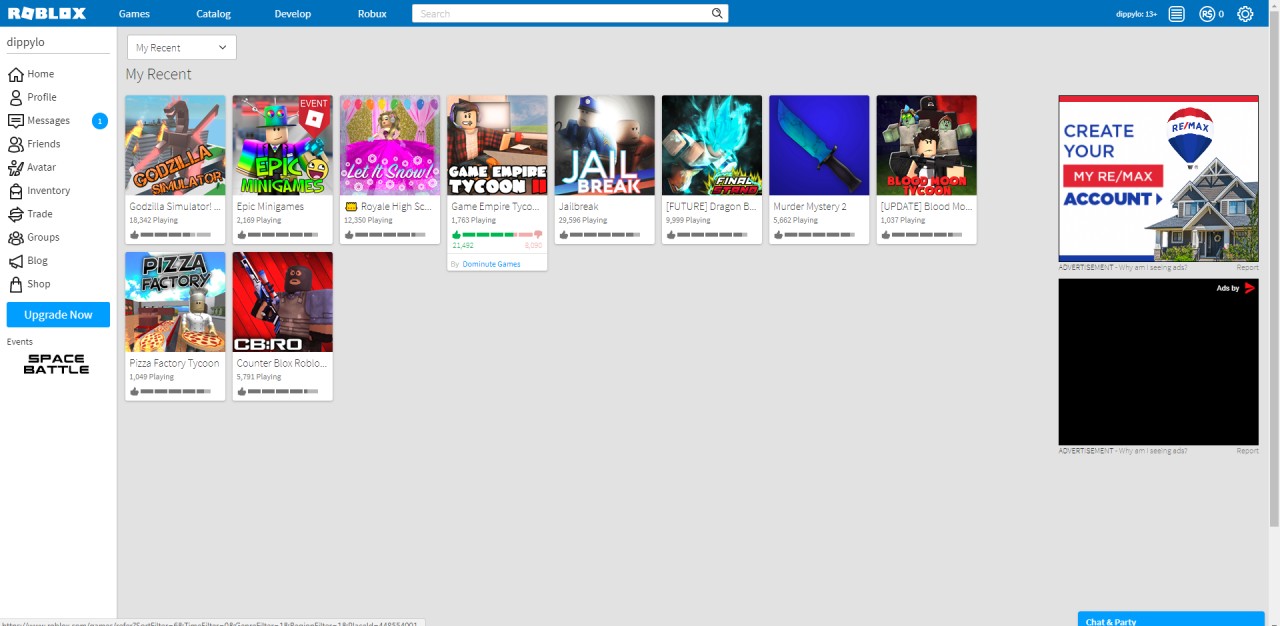Click the Robux balance icon
1280x626 pixels.
1207,14
